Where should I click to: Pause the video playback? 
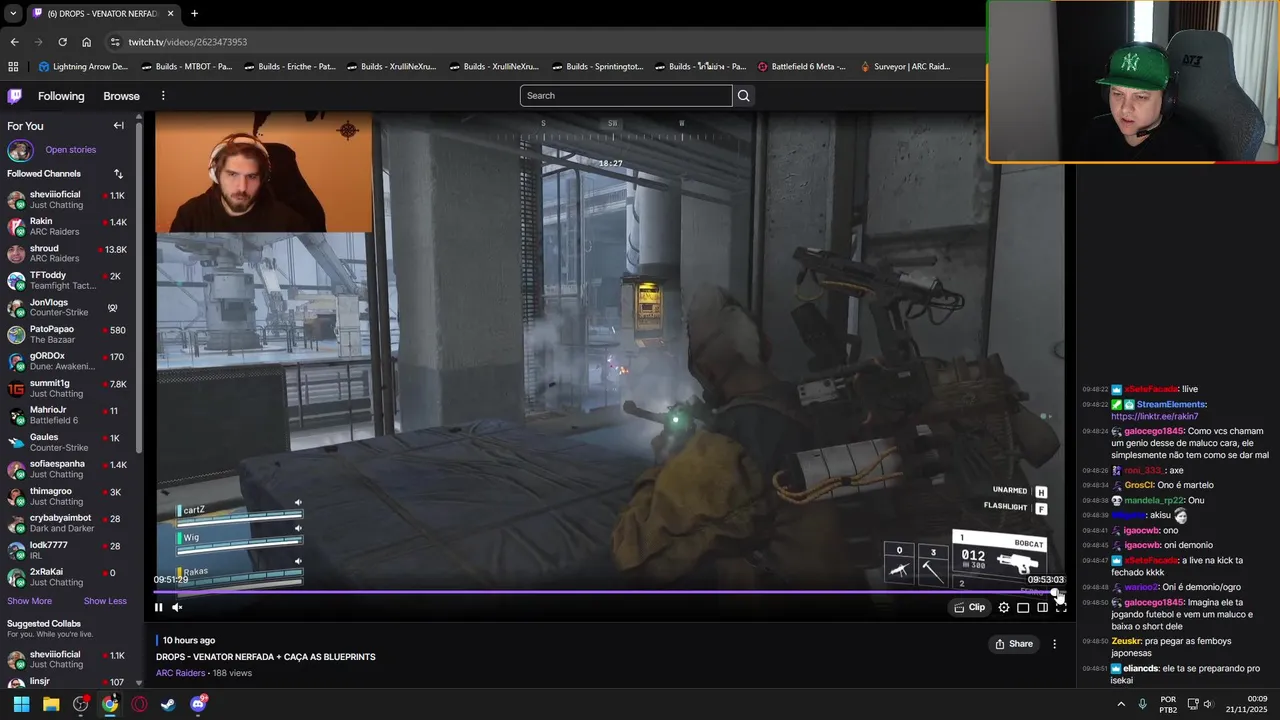click(x=158, y=607)
